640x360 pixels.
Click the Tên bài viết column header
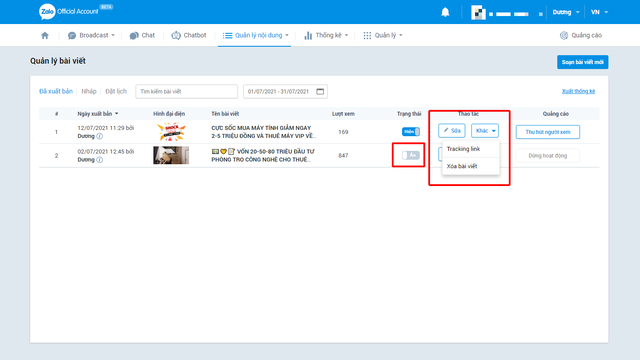point(225,113)
